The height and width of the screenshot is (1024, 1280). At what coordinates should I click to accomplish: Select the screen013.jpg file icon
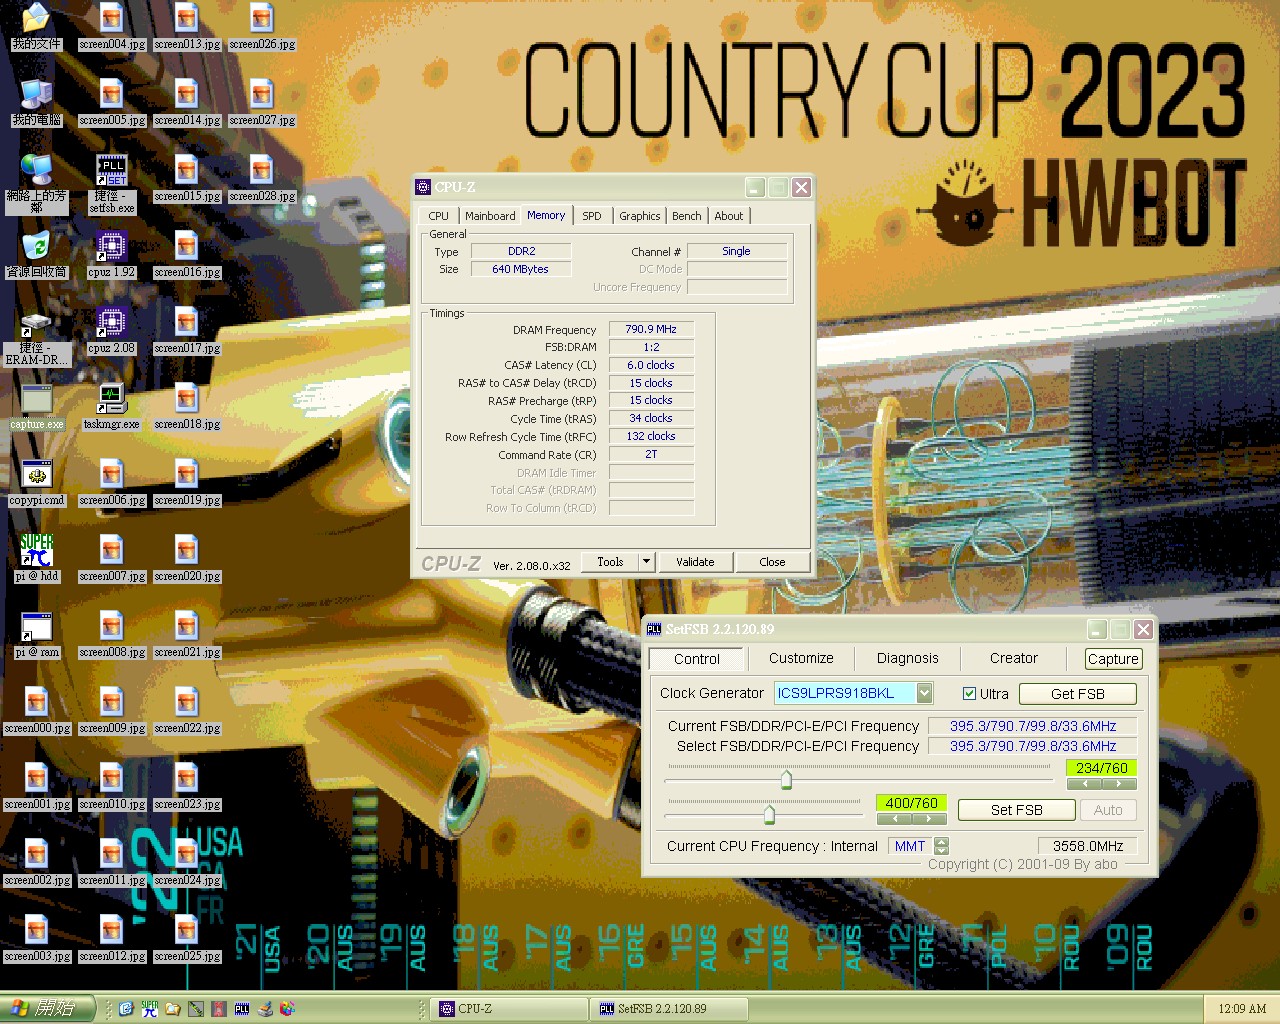click(187, 26)
